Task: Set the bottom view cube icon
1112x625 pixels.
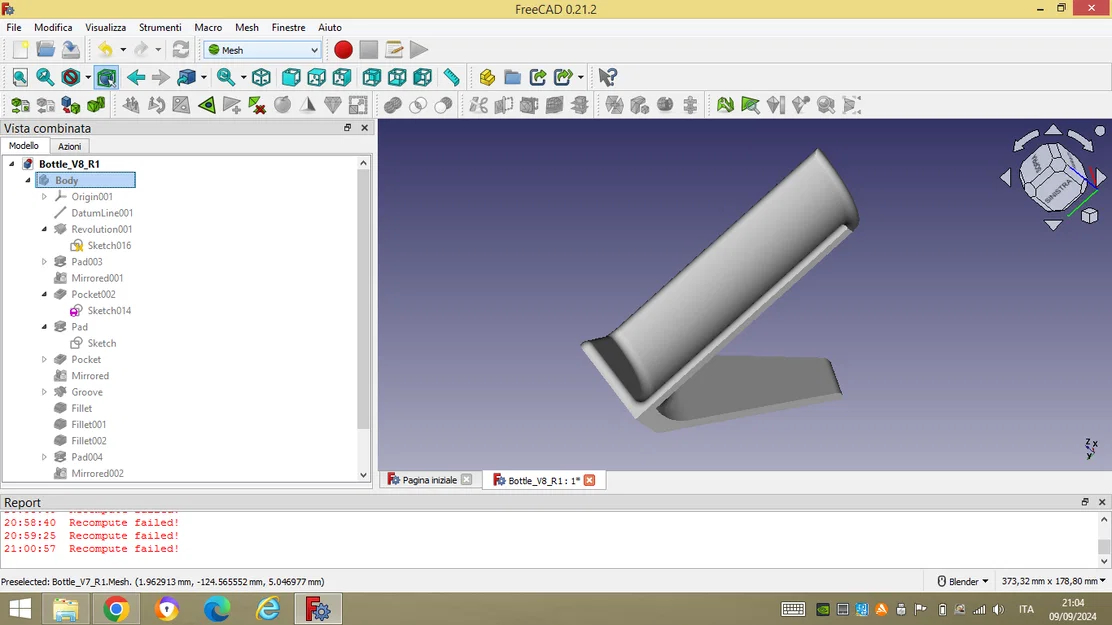Action: pos(397,77)
